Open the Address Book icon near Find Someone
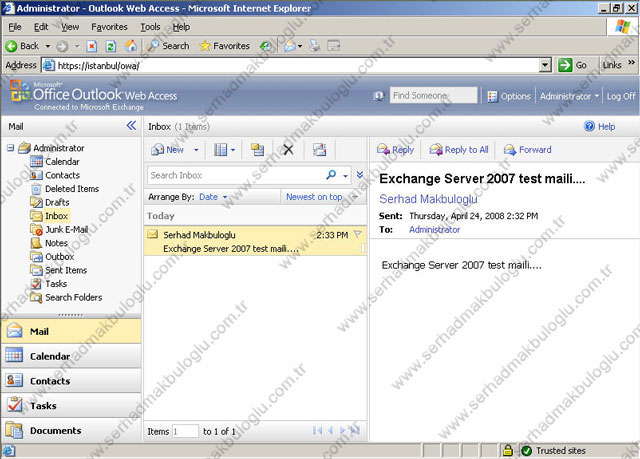This screenshot has width=640, height=459. (379, 96)
